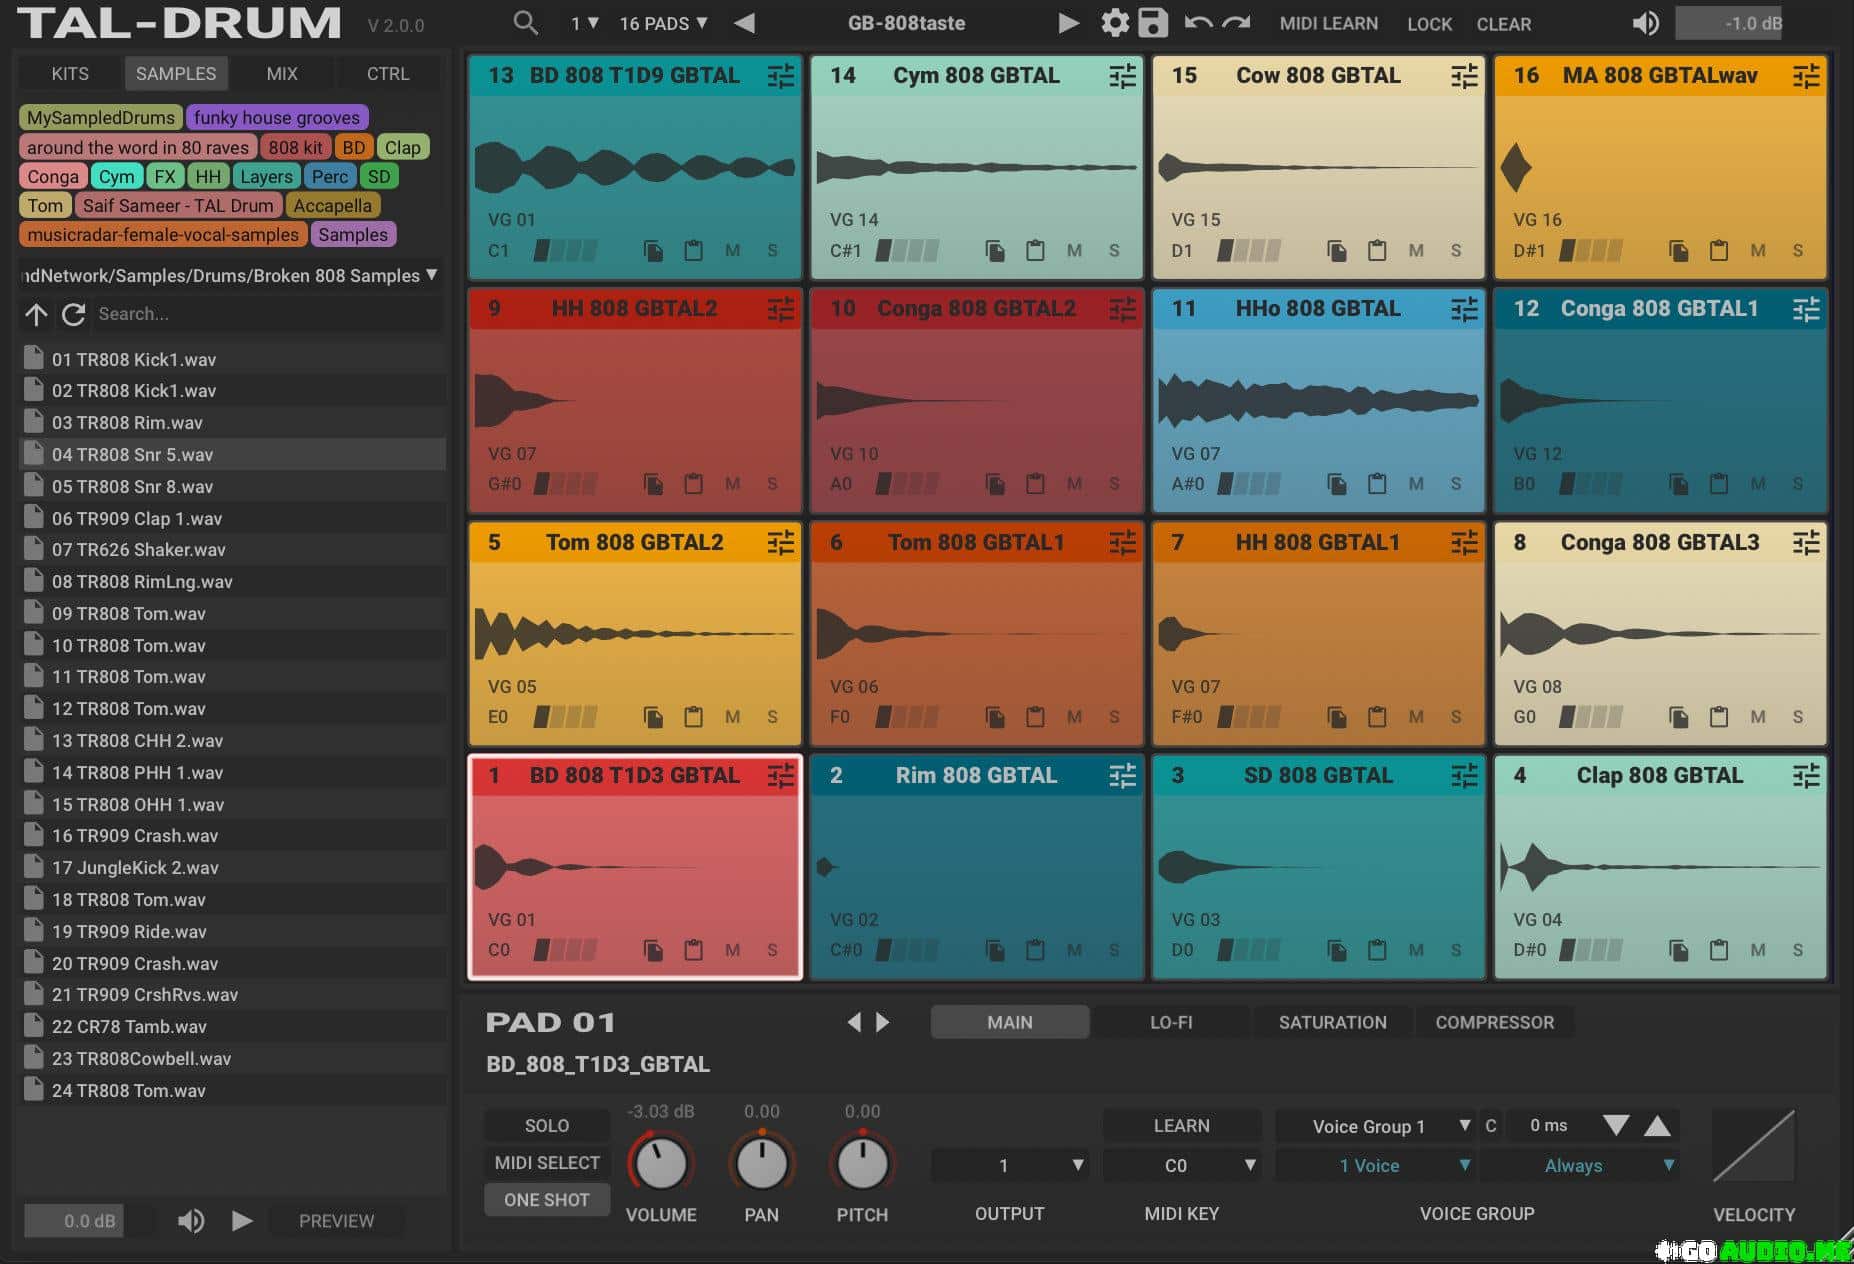The width and height of the screenshot is (1854, 1264).
Task: Mute pad 14 Cym 808 GBTAL
Action: [x=1074, y=251]
